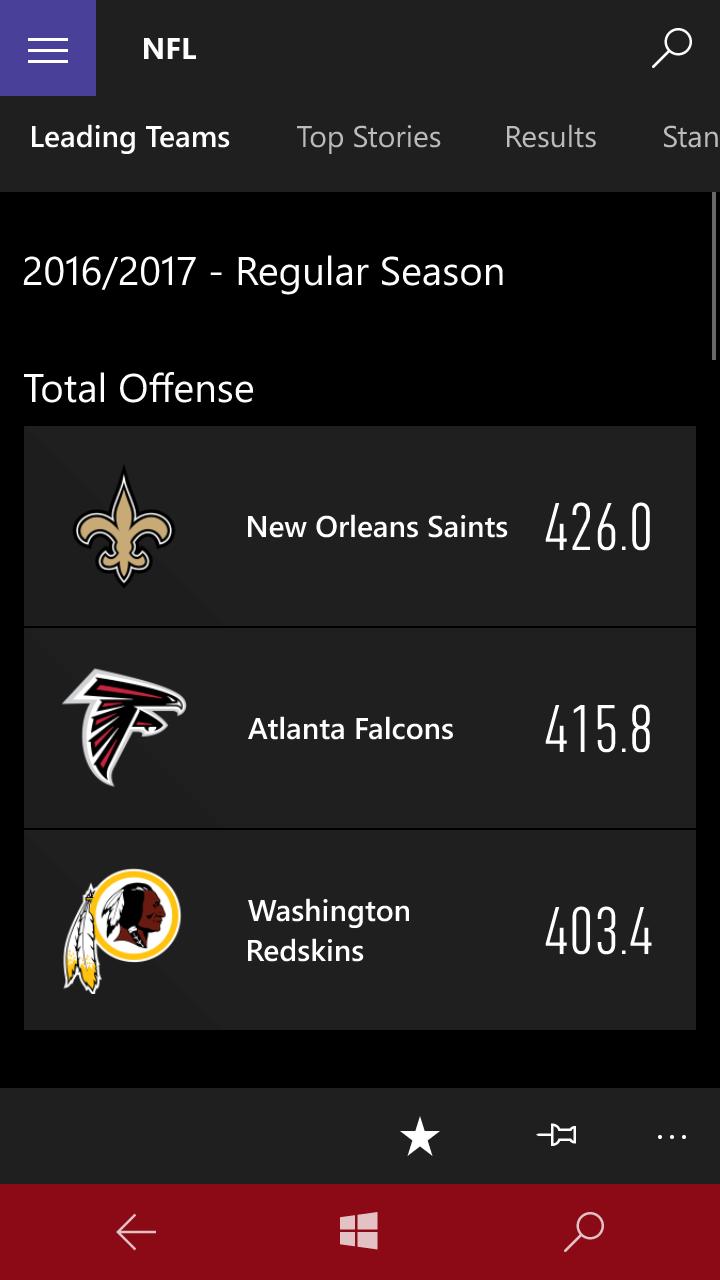This screenshot has height=1280, width=720.
Task: Pin NFL page using pin icon
Action: pyautogui.click(x=556, y=1135)
